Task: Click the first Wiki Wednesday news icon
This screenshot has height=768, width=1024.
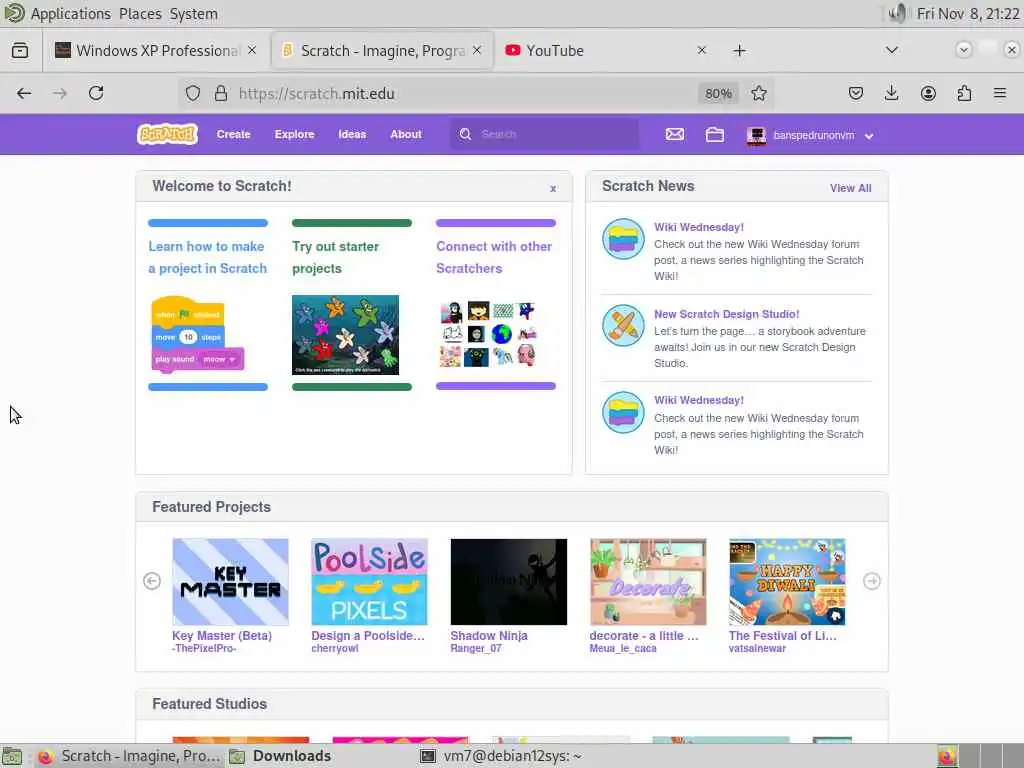Action: (x=623, y=238)
